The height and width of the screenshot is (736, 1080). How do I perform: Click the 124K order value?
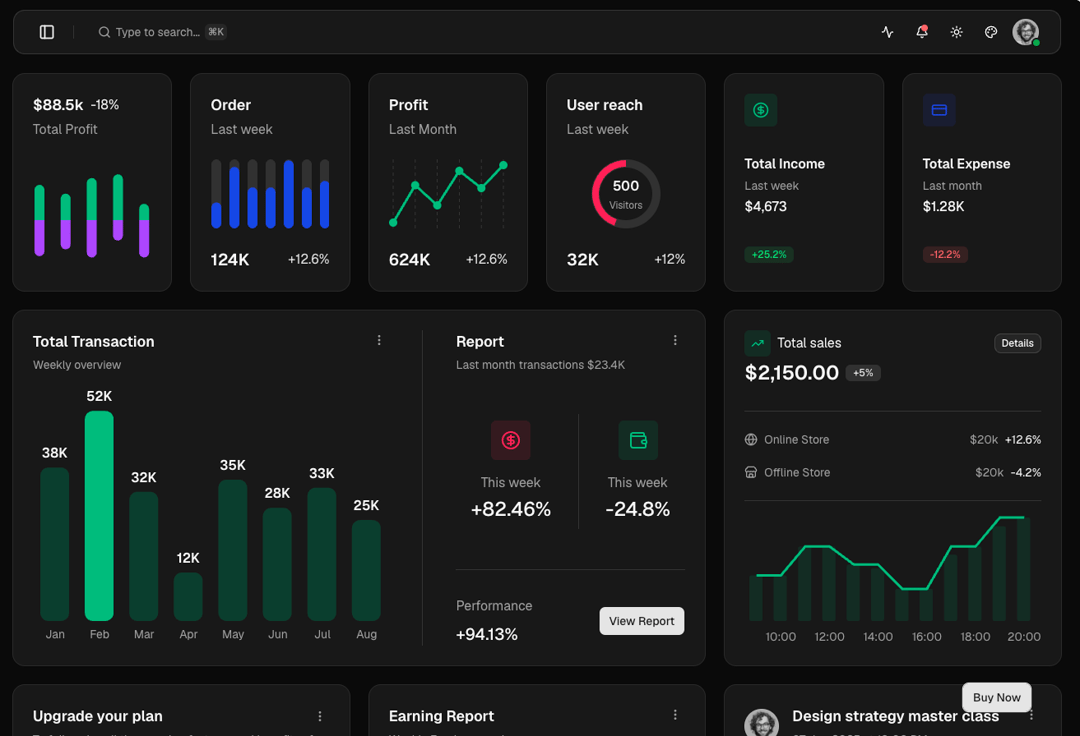tap(229, 260)
